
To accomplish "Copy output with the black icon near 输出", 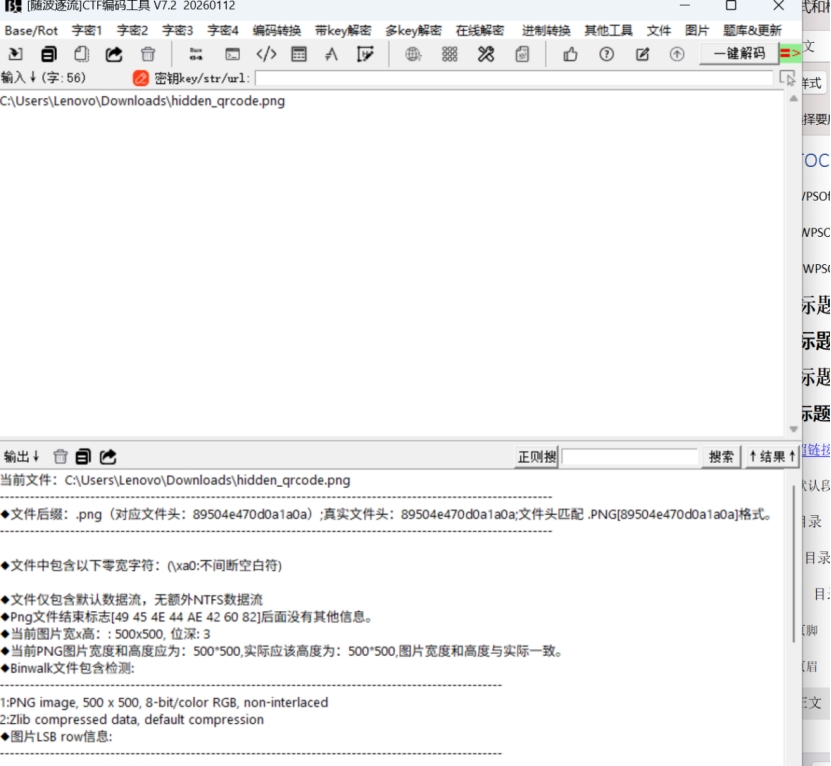I will (83, 456).
